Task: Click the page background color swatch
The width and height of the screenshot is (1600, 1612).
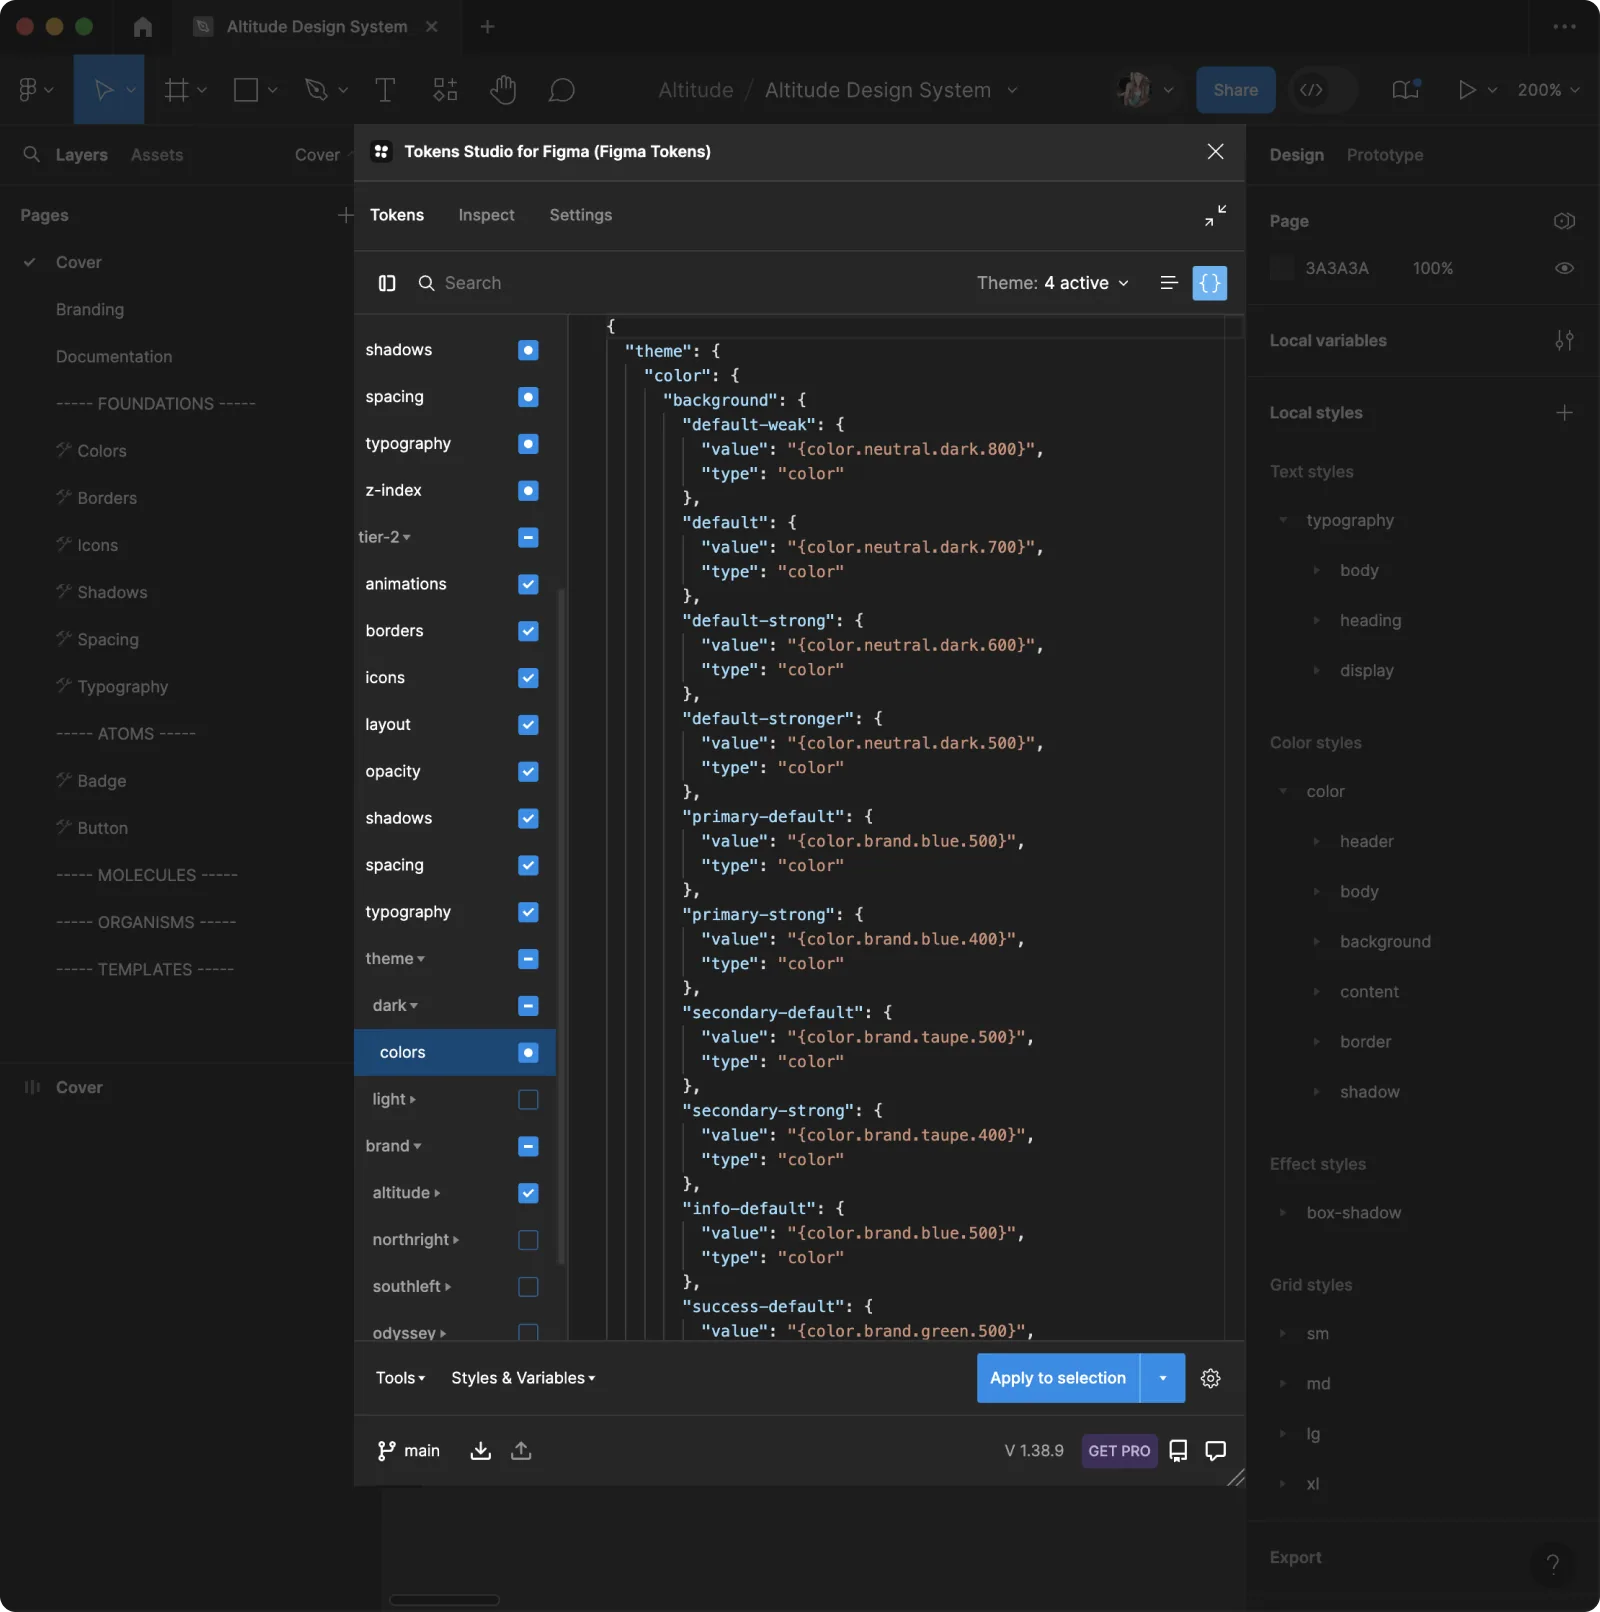Action: 1282,268
